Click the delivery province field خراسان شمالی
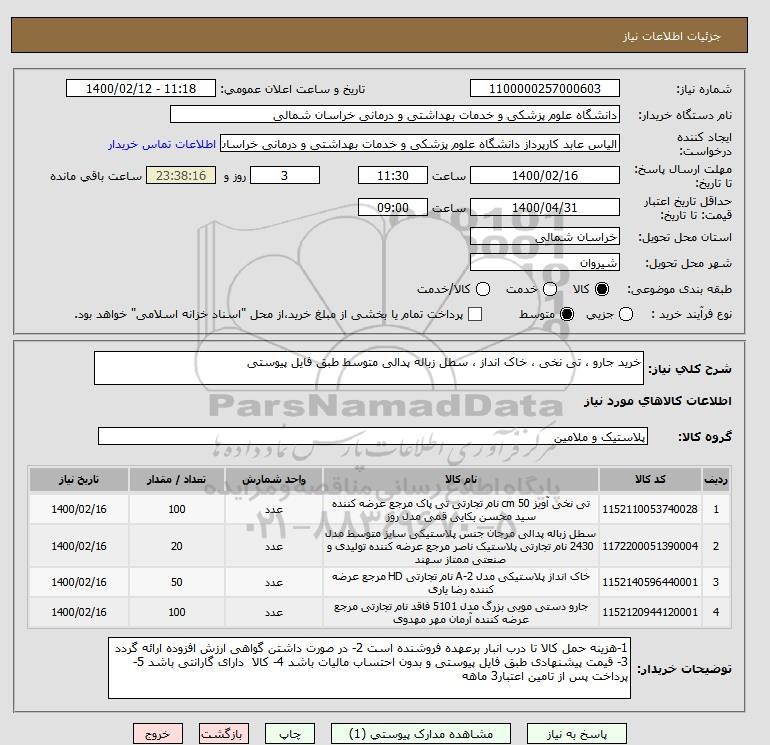Screen dimensions: 770x745 tap(545, 237)
